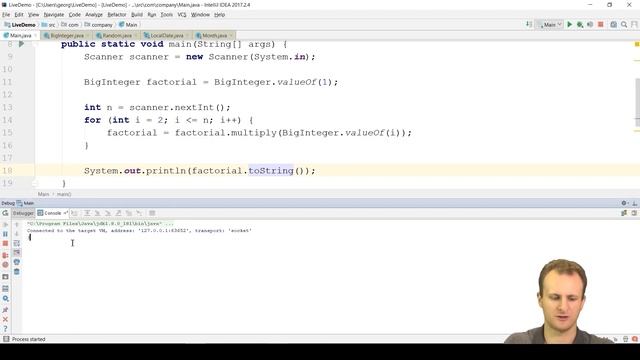Close the debug tab with the red X

[x=5, y=319]
